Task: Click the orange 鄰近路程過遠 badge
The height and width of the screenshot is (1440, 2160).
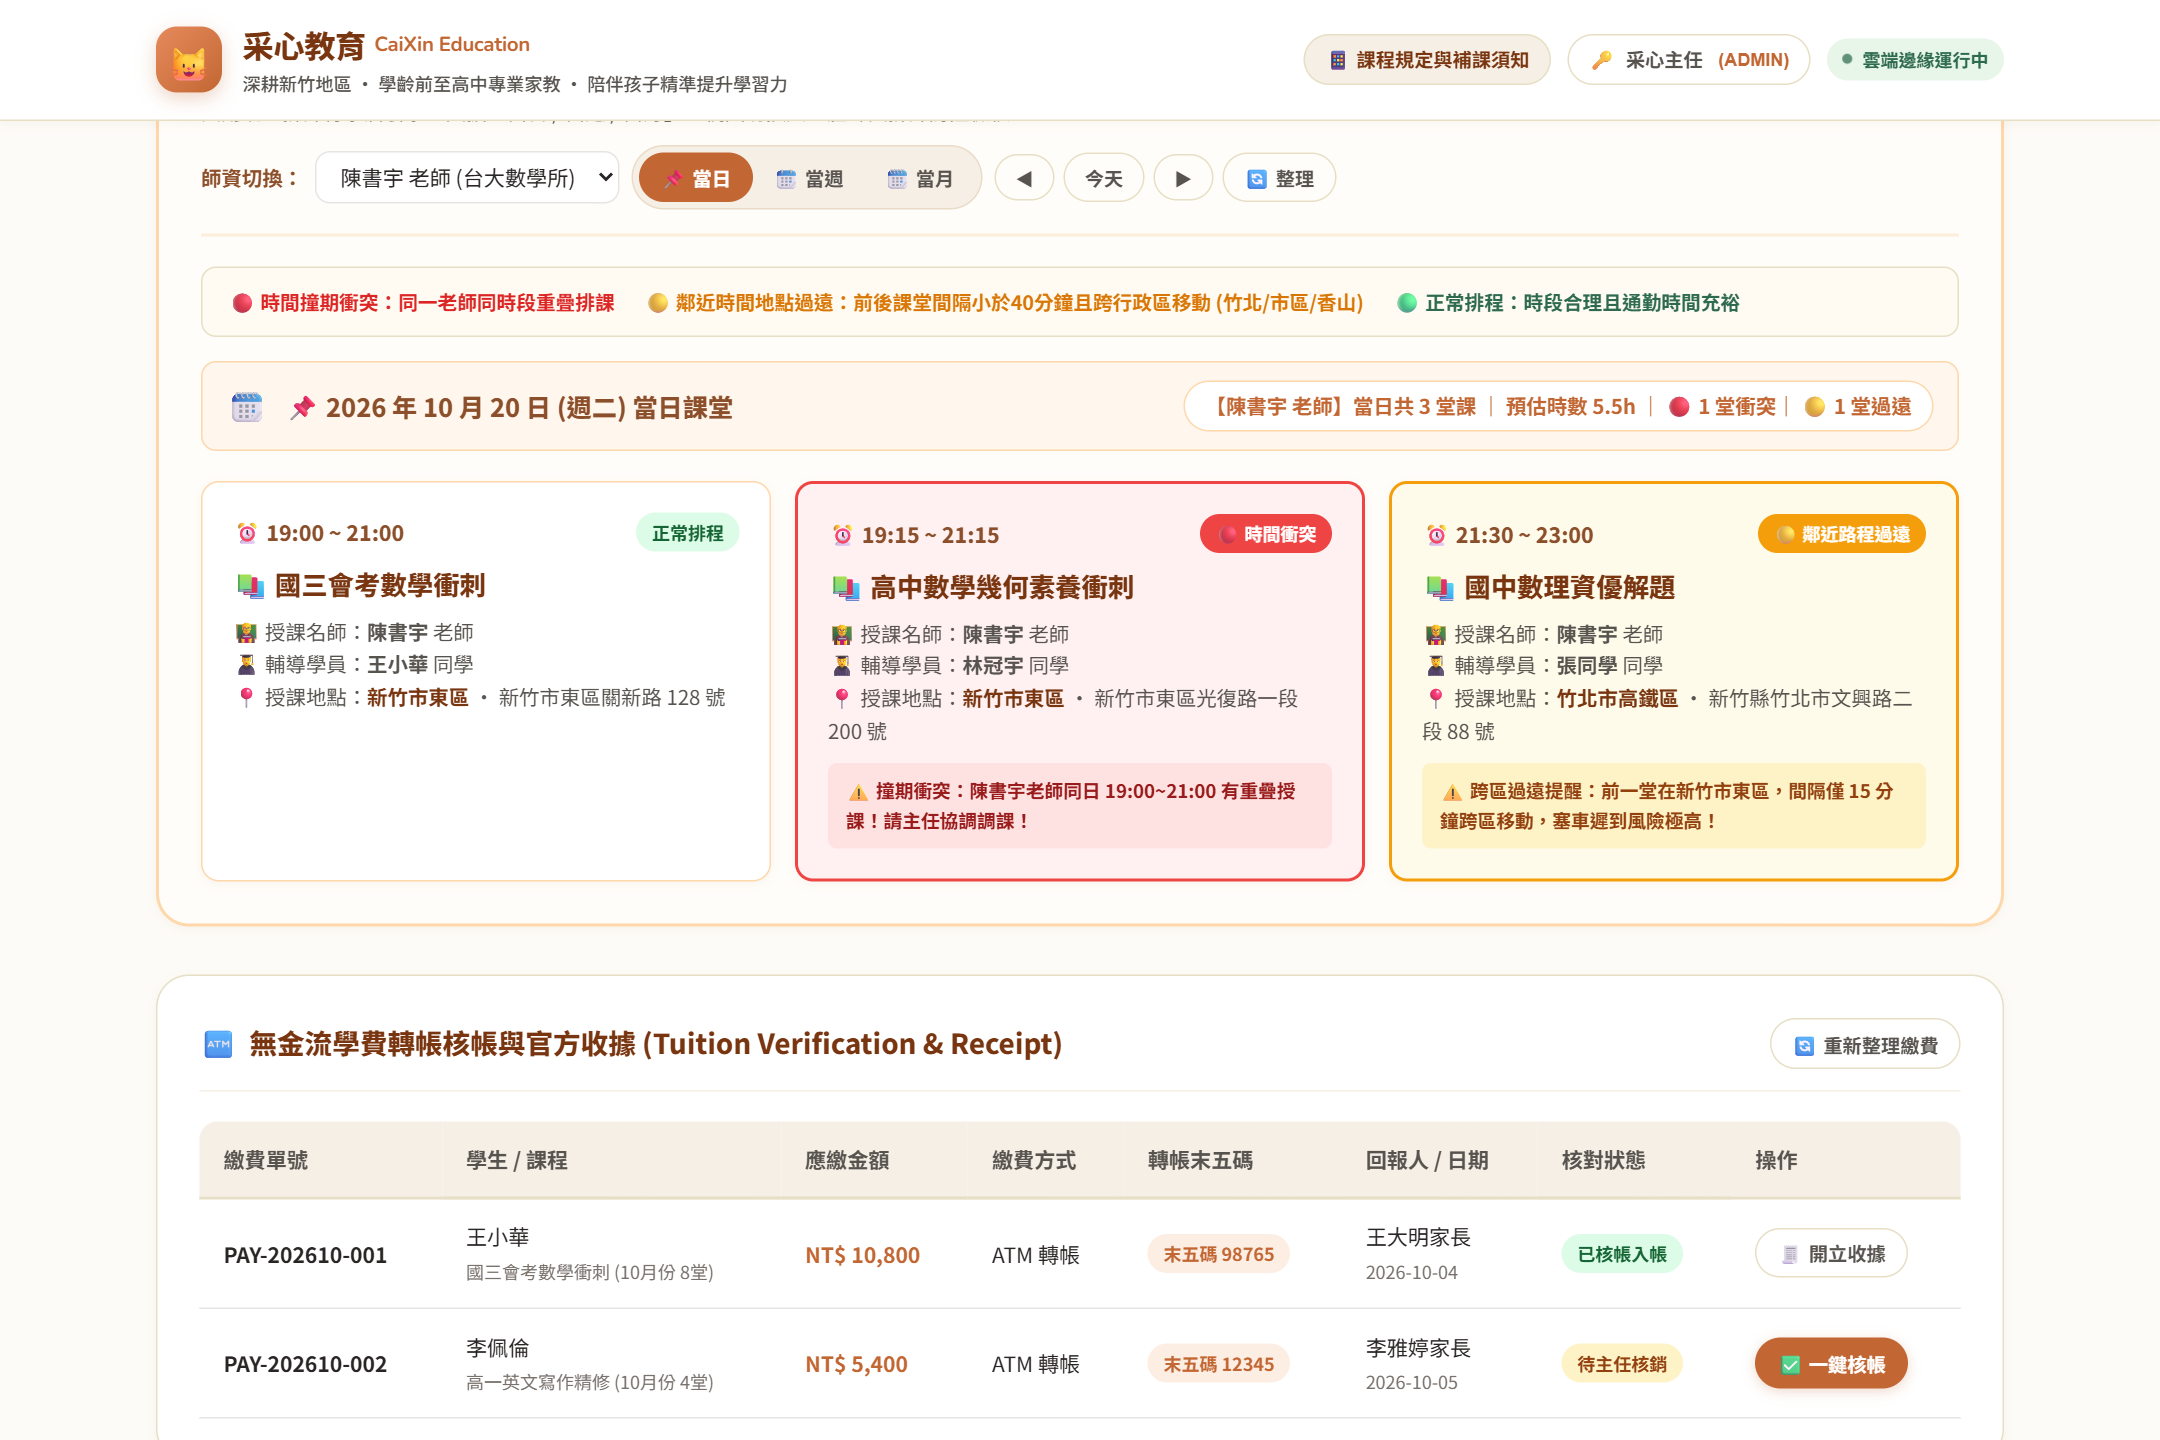Action: 1842,534
